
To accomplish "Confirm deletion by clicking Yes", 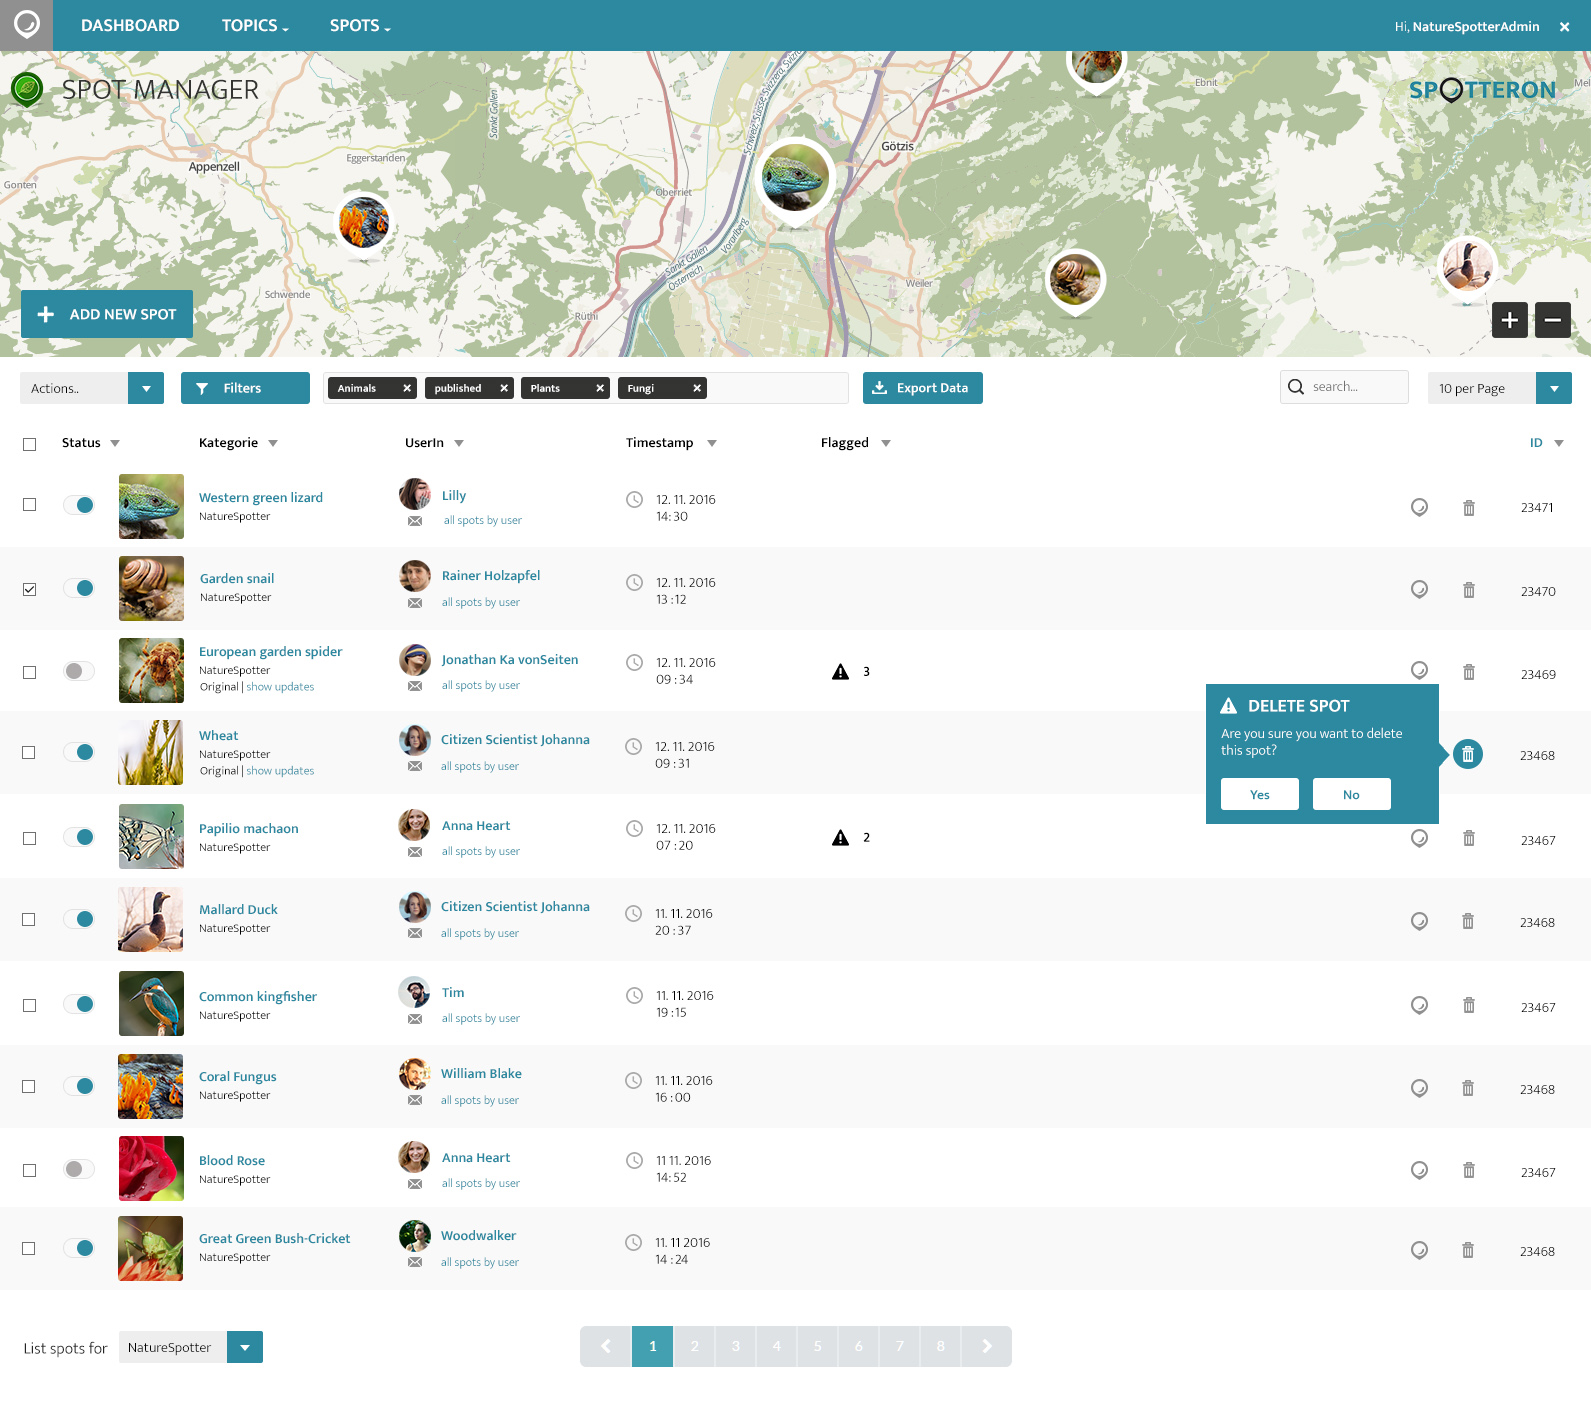I will [1259, 795].
